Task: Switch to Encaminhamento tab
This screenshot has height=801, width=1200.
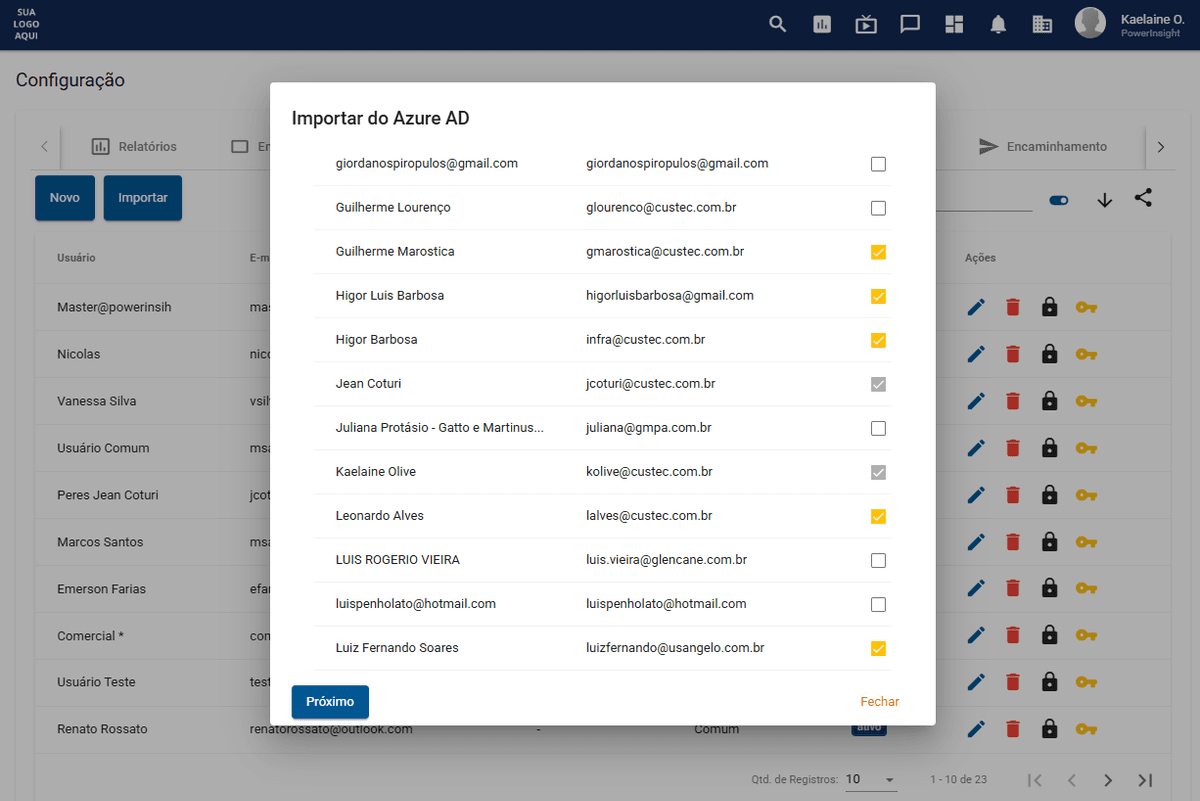Action: tap(1043, 146)
